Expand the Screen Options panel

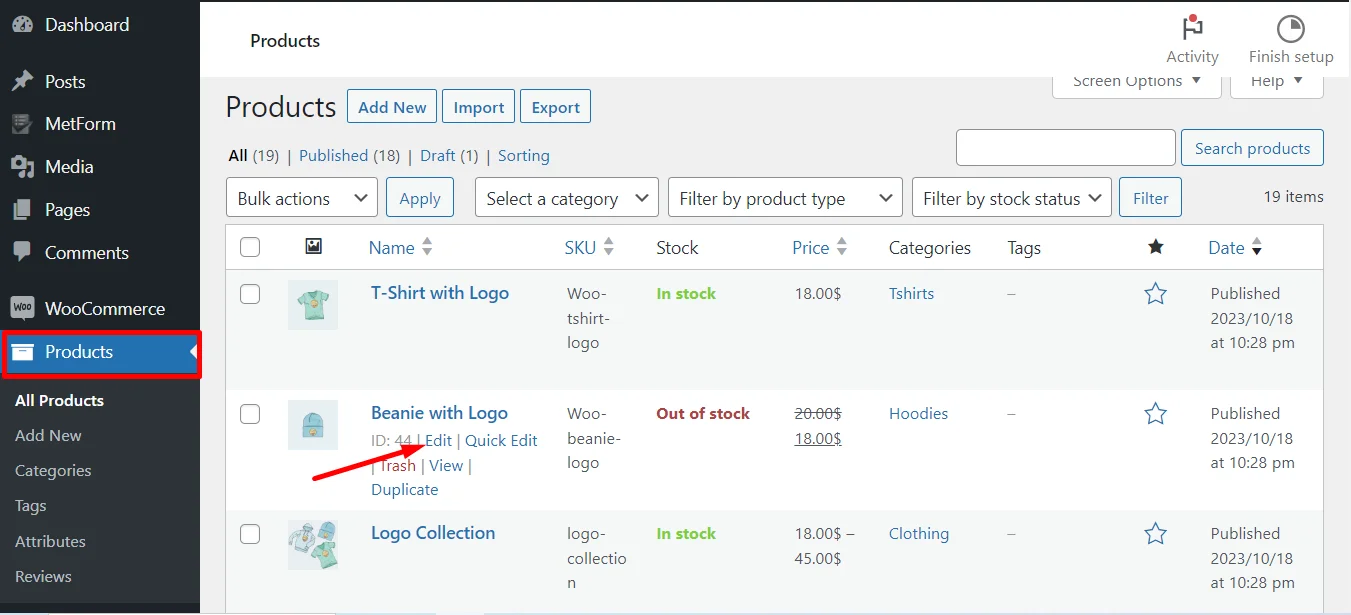(x=1137, y=82)
